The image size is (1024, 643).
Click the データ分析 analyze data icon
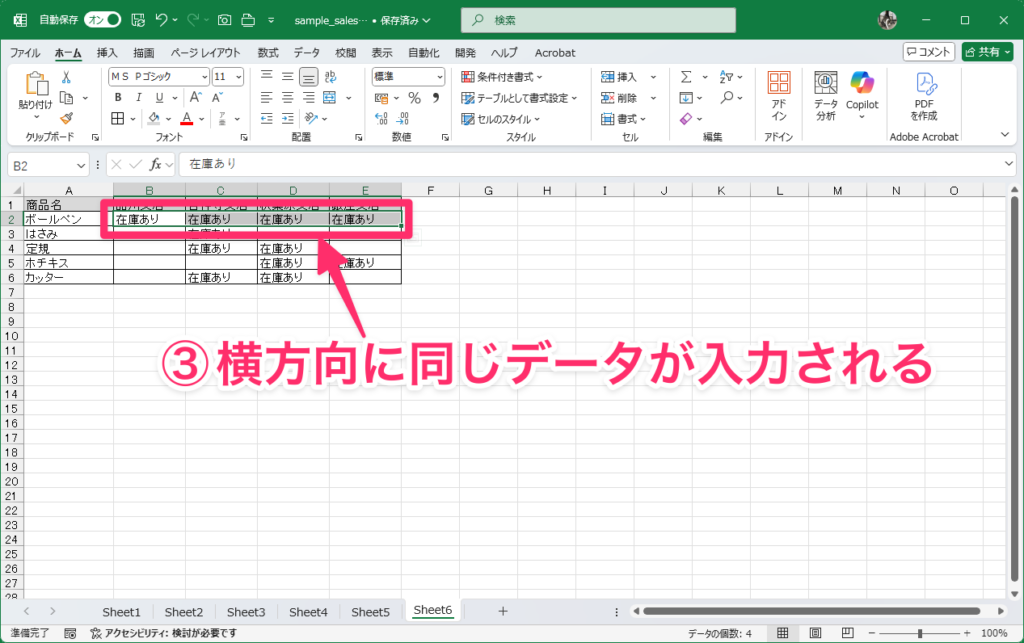(x=825, y=94)
